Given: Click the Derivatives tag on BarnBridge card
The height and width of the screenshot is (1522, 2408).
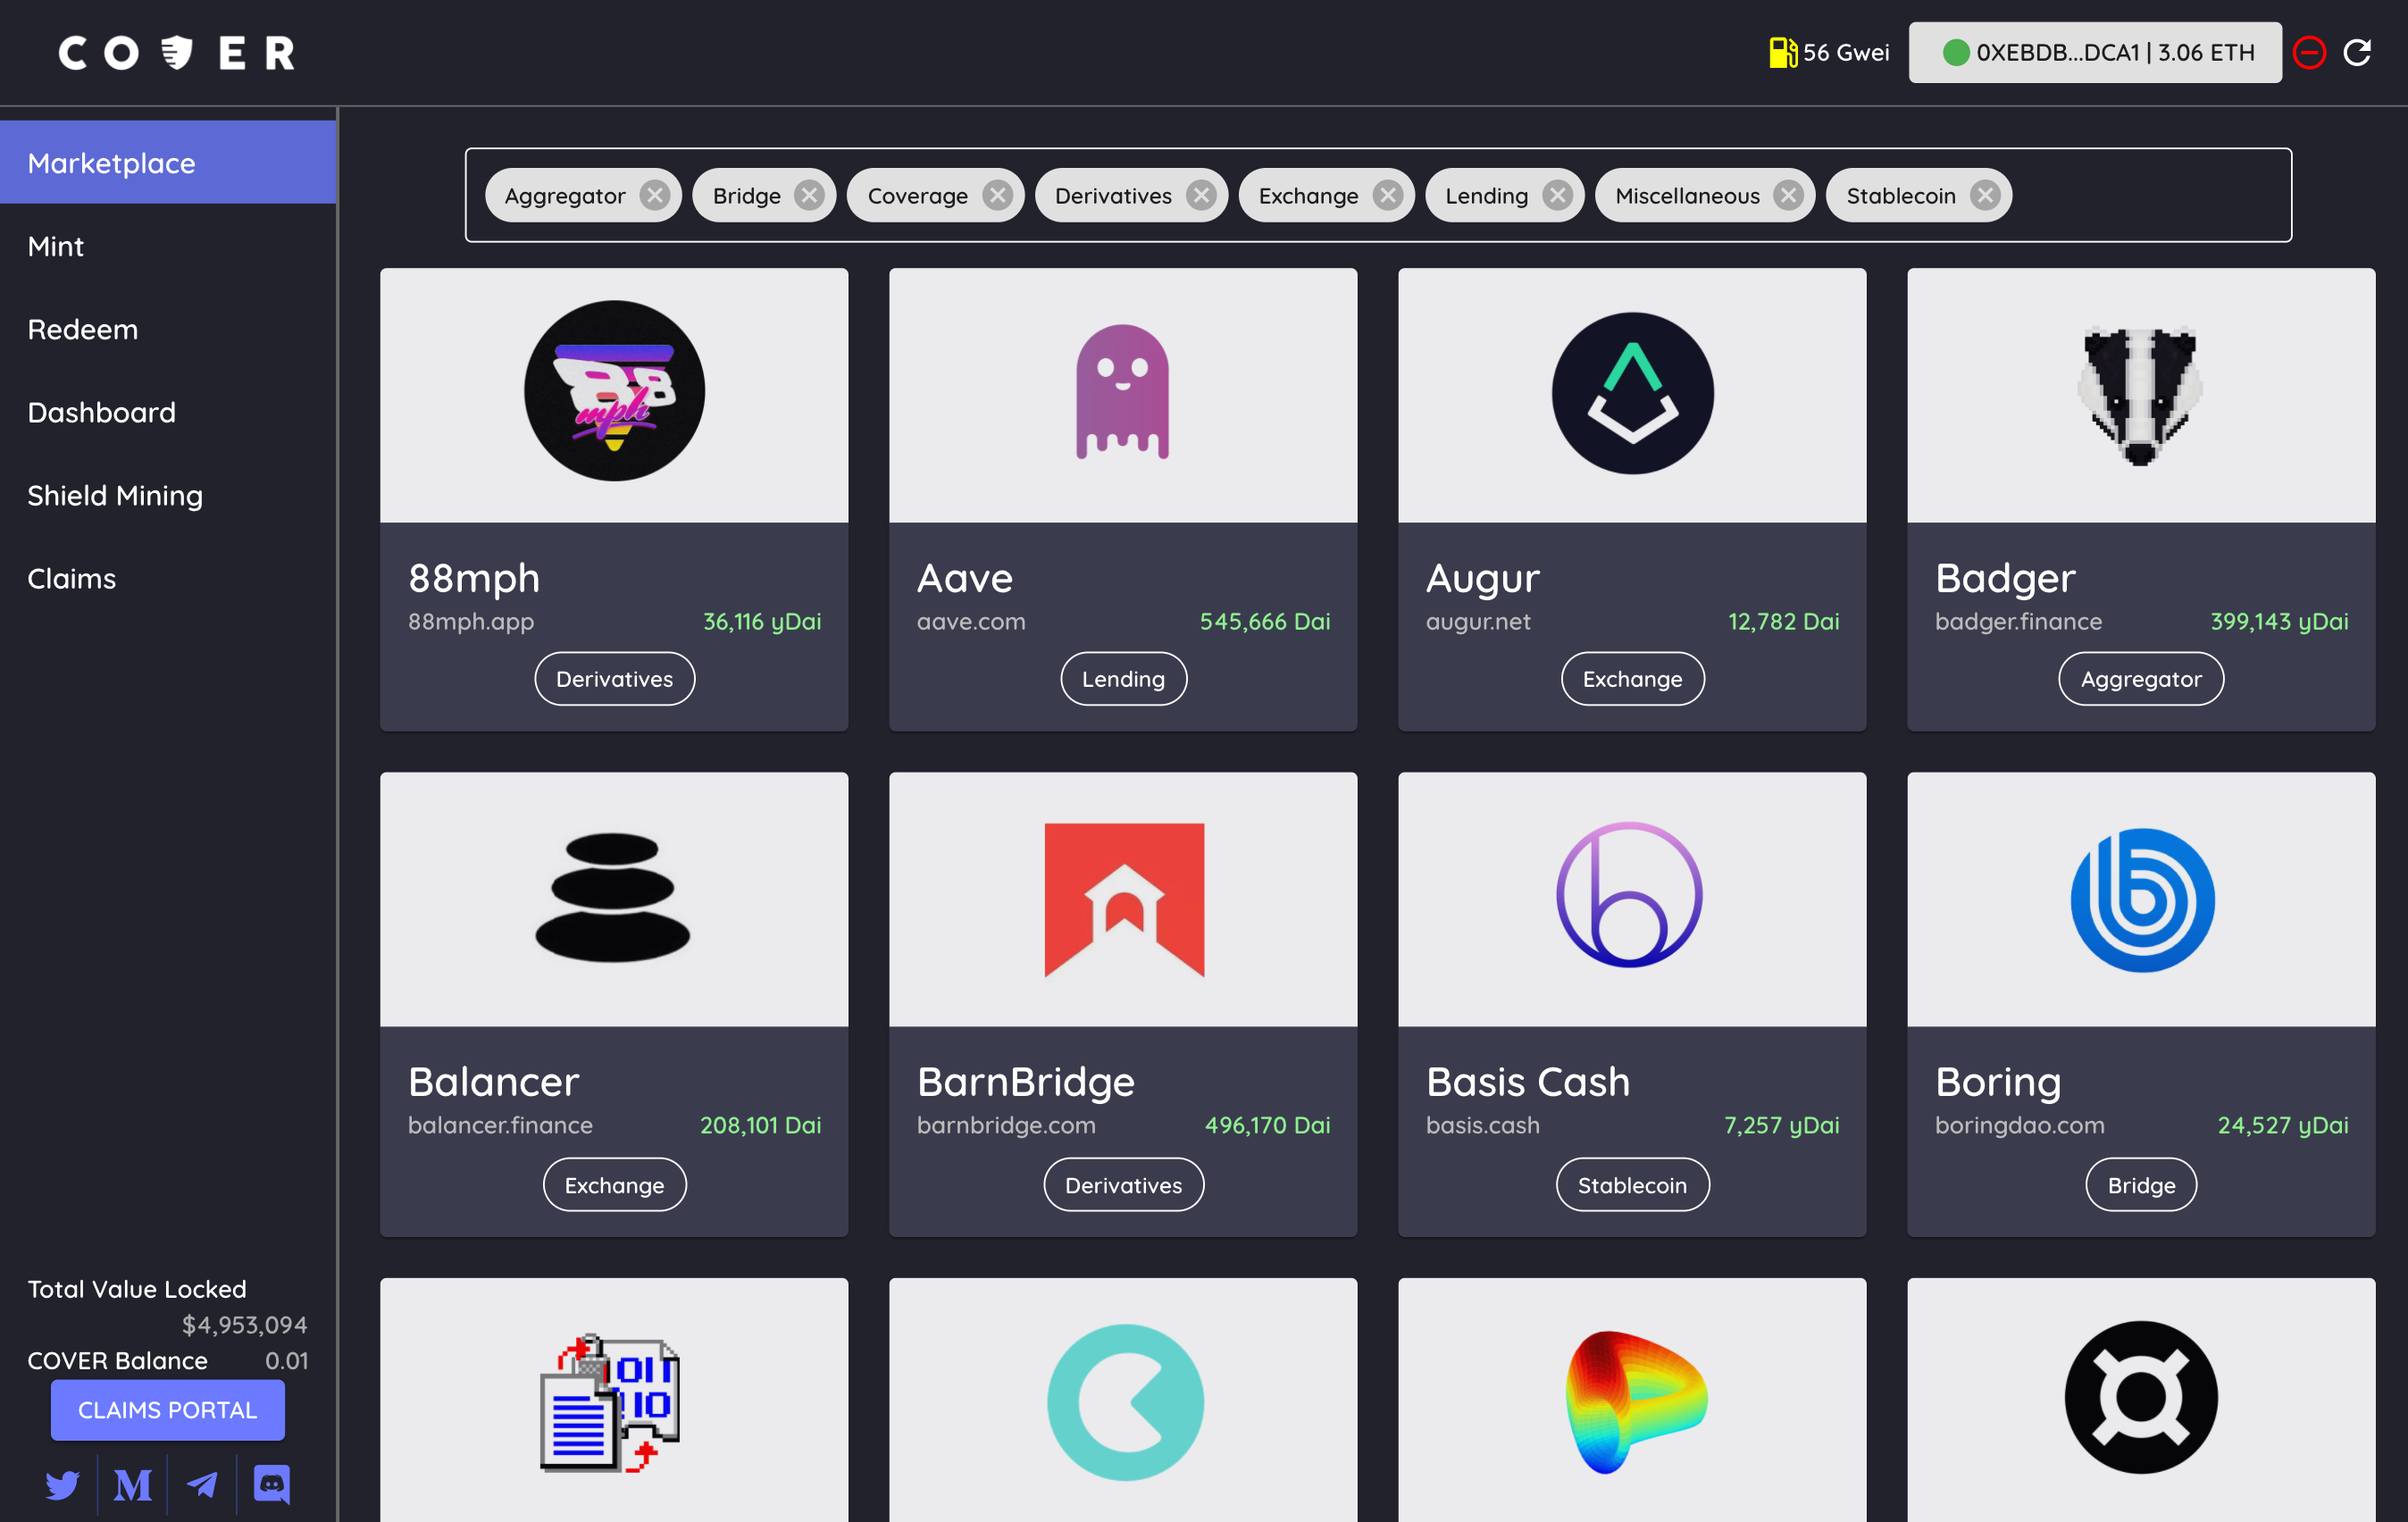Looking at the screenshot, I should tap(1123, 1185).
